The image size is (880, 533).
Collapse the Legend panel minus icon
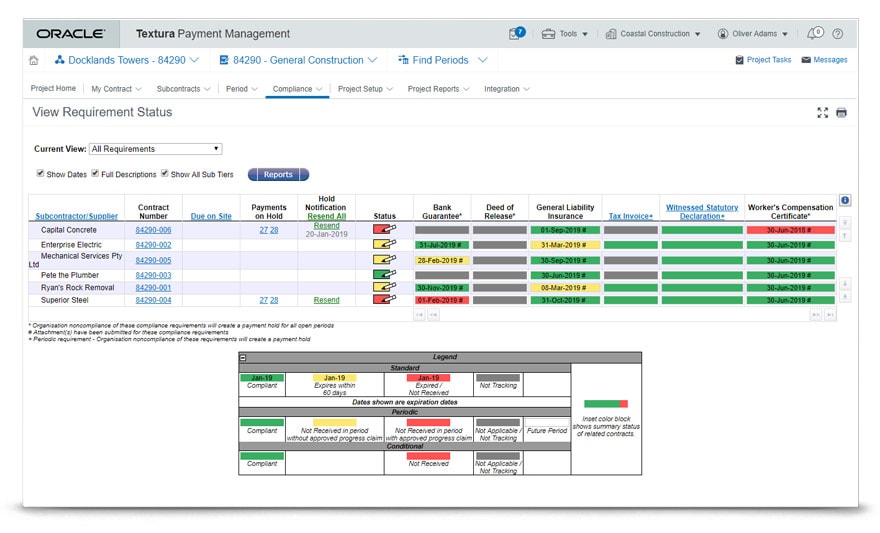click(243, 357)
